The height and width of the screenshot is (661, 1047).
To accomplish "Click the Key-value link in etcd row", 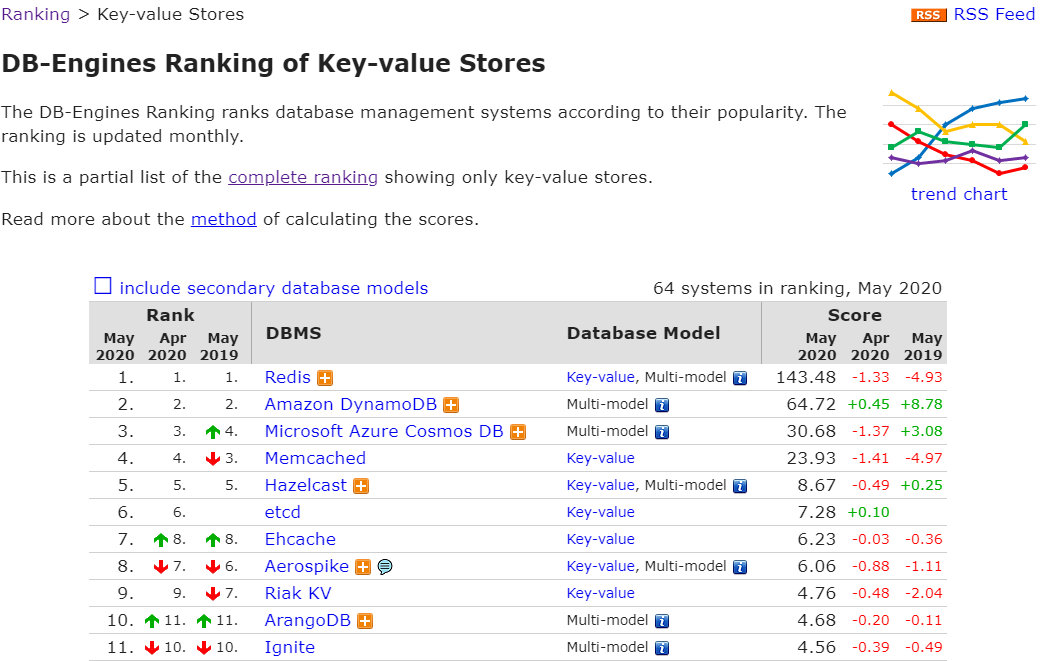I will coord(600,512).
